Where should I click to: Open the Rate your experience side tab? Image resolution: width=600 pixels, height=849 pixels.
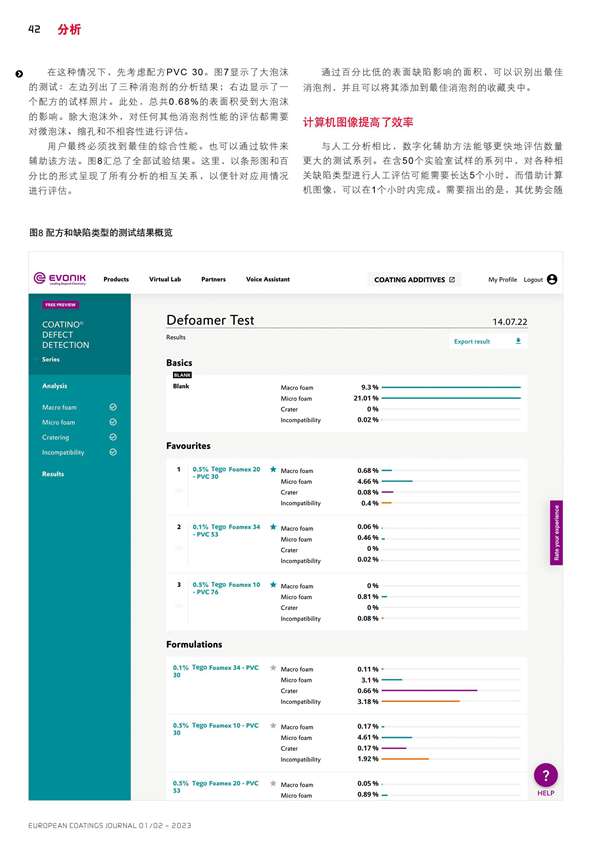pos(557,533)
